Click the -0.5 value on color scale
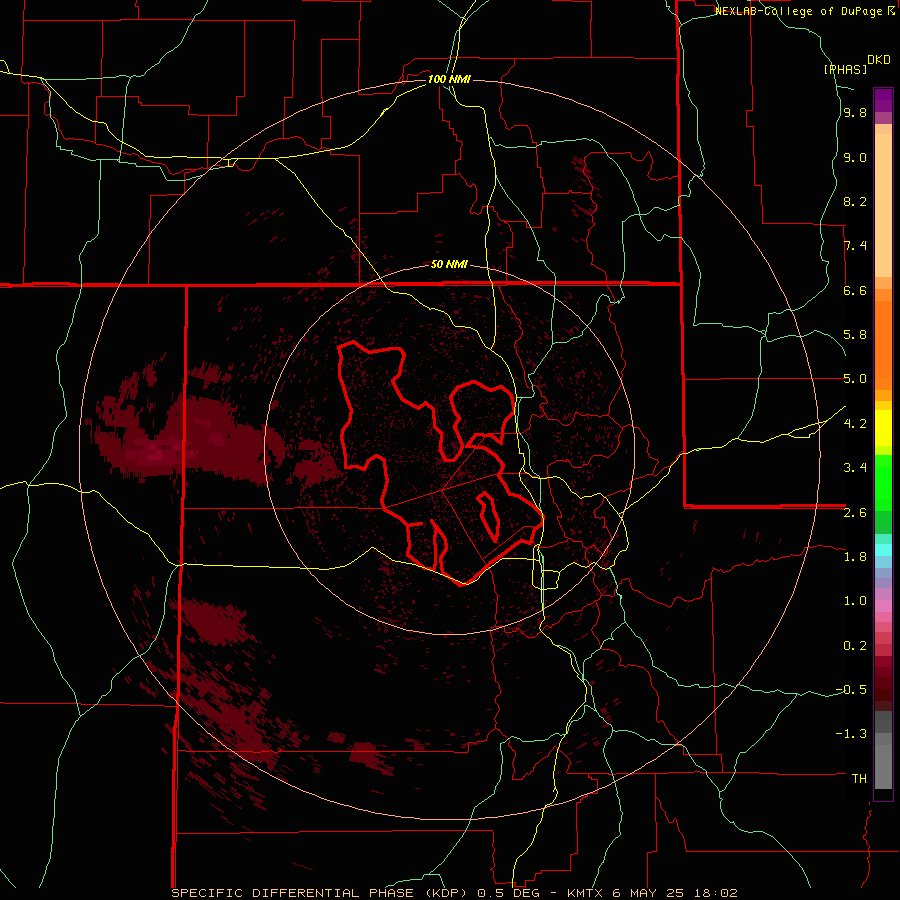This screenshot has height=900, width=900. coord(851,690)
